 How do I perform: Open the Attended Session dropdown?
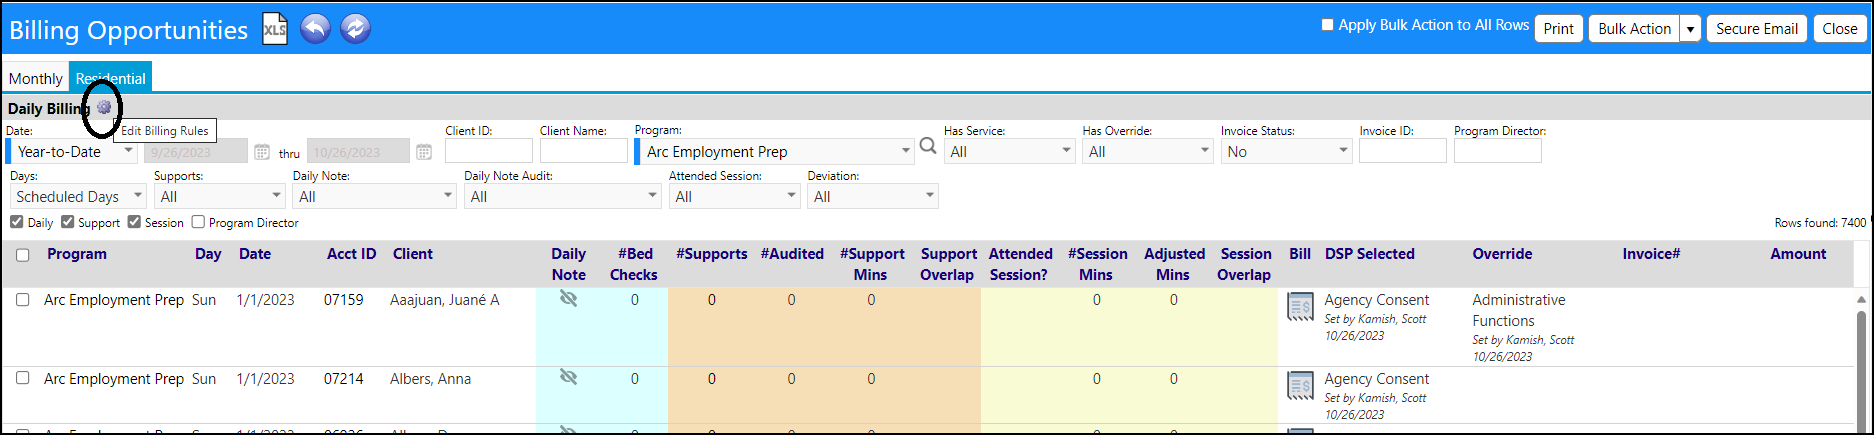coord(735,197)
